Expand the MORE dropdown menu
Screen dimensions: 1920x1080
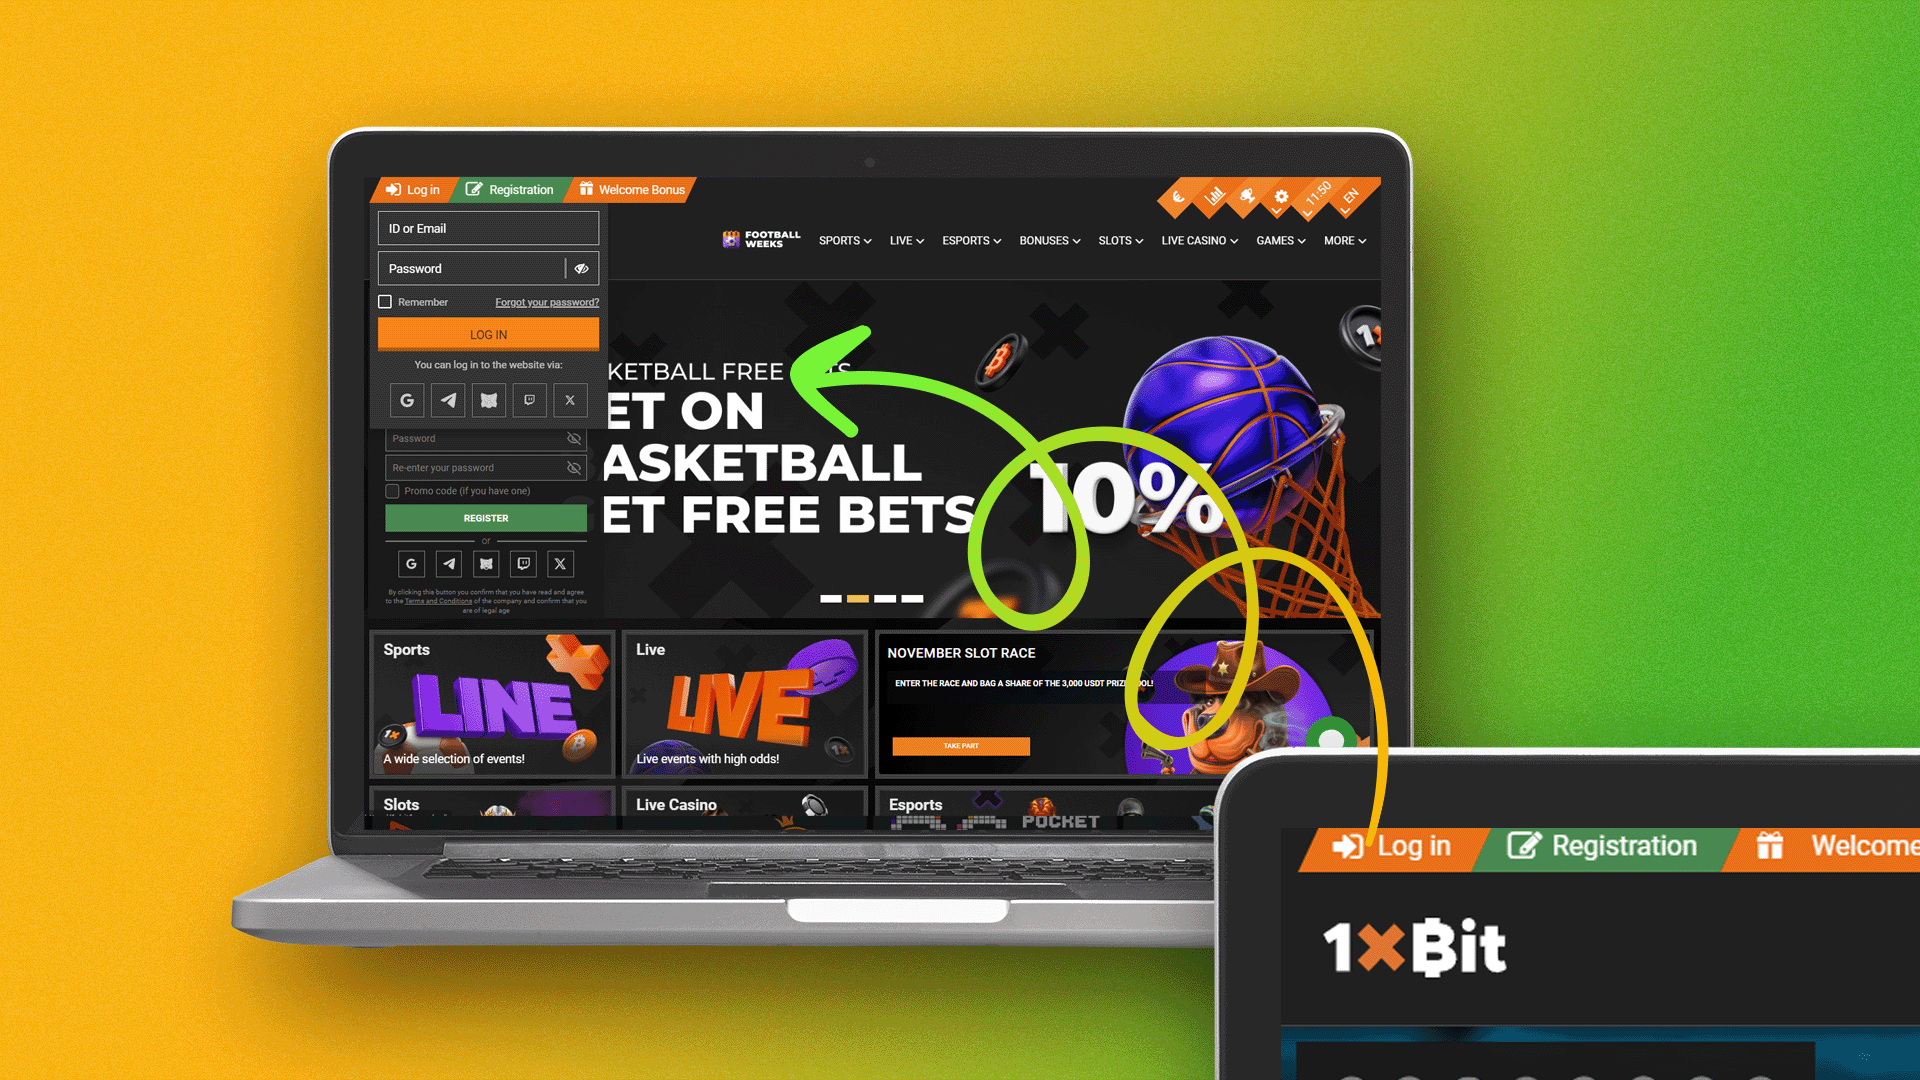[1342, 240]
